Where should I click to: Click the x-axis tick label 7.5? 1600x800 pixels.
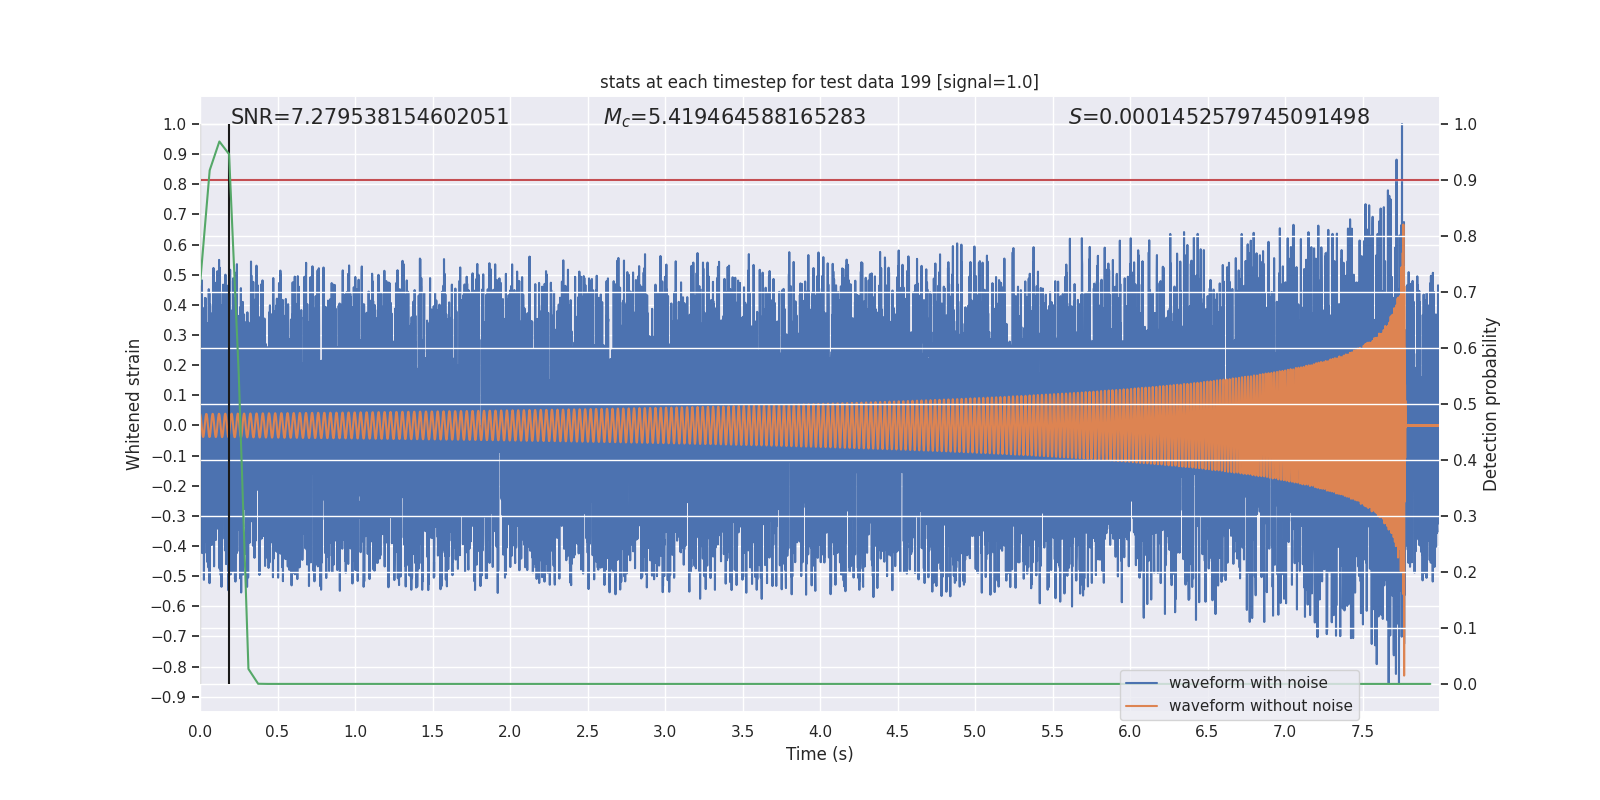coord(1362,731)
